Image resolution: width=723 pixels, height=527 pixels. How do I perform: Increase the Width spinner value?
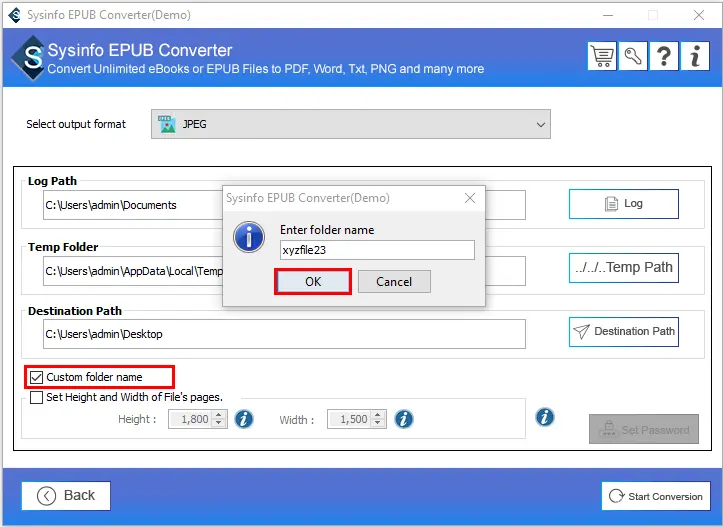pos(378,415)
